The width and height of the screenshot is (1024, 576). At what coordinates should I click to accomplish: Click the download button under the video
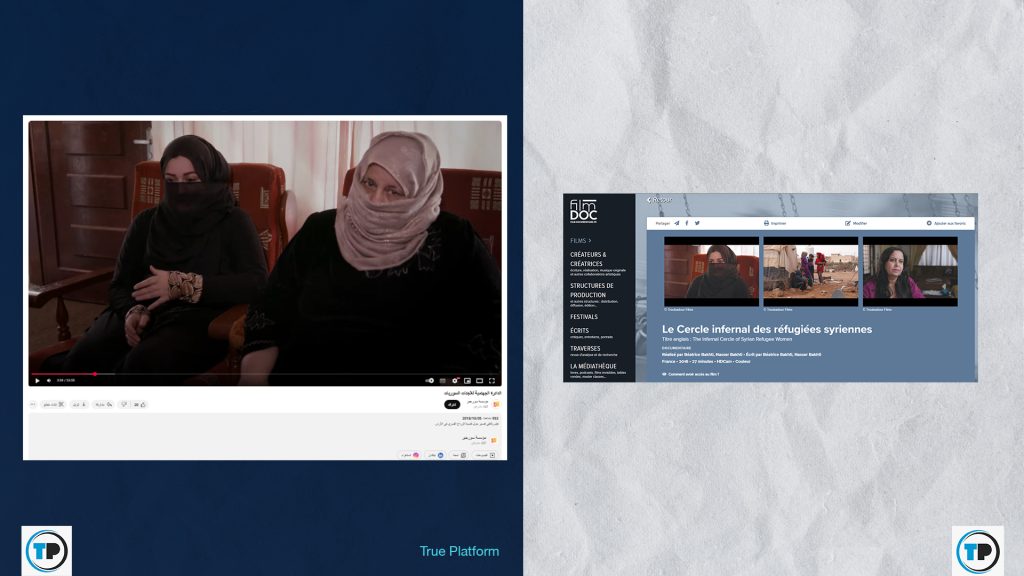tap(79, 405)
